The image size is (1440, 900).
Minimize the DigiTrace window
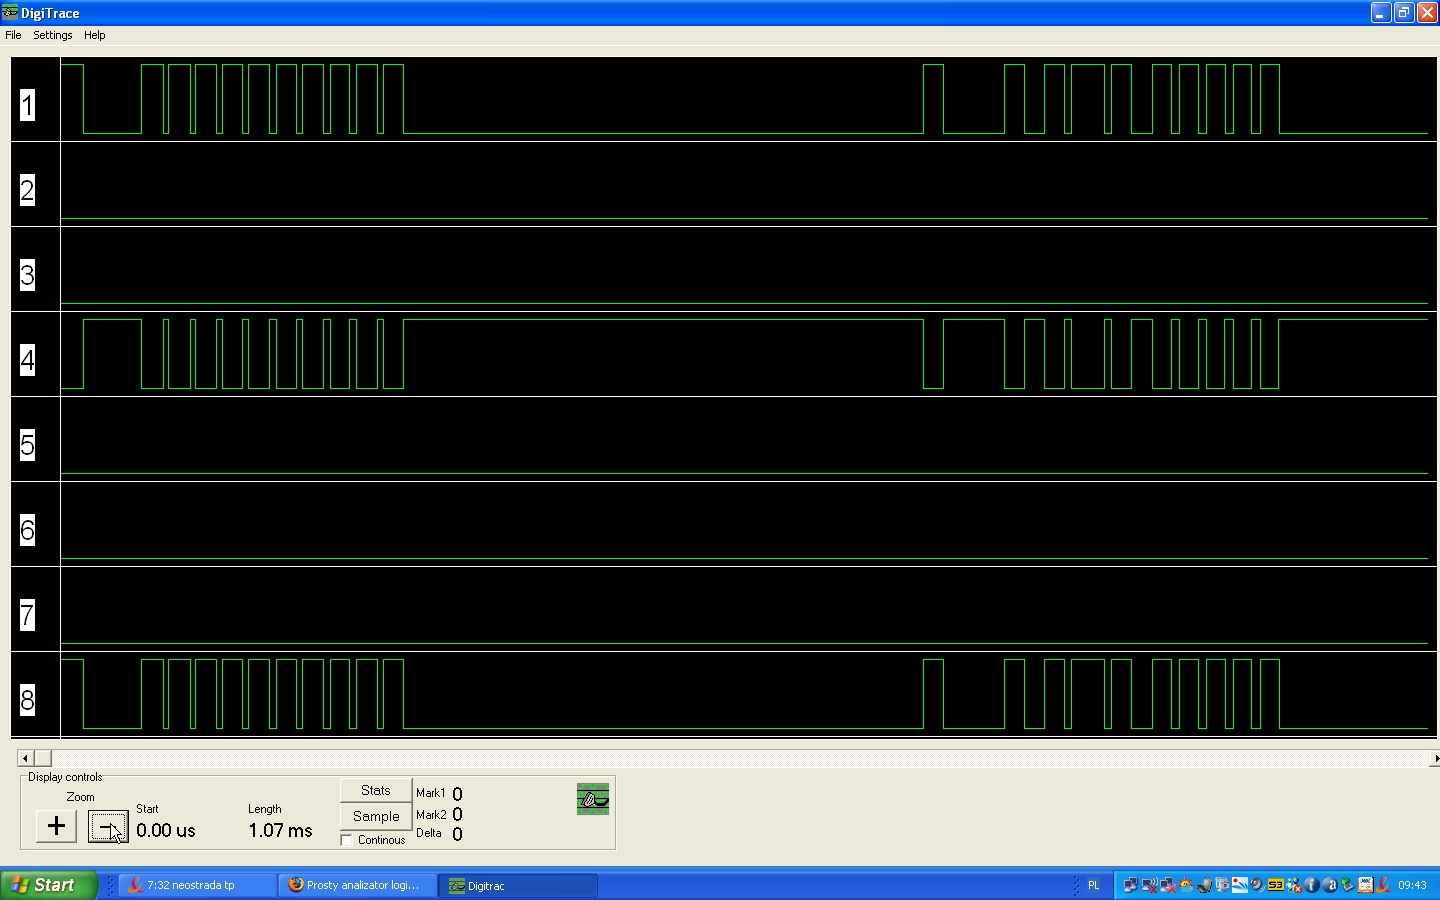1381,13
